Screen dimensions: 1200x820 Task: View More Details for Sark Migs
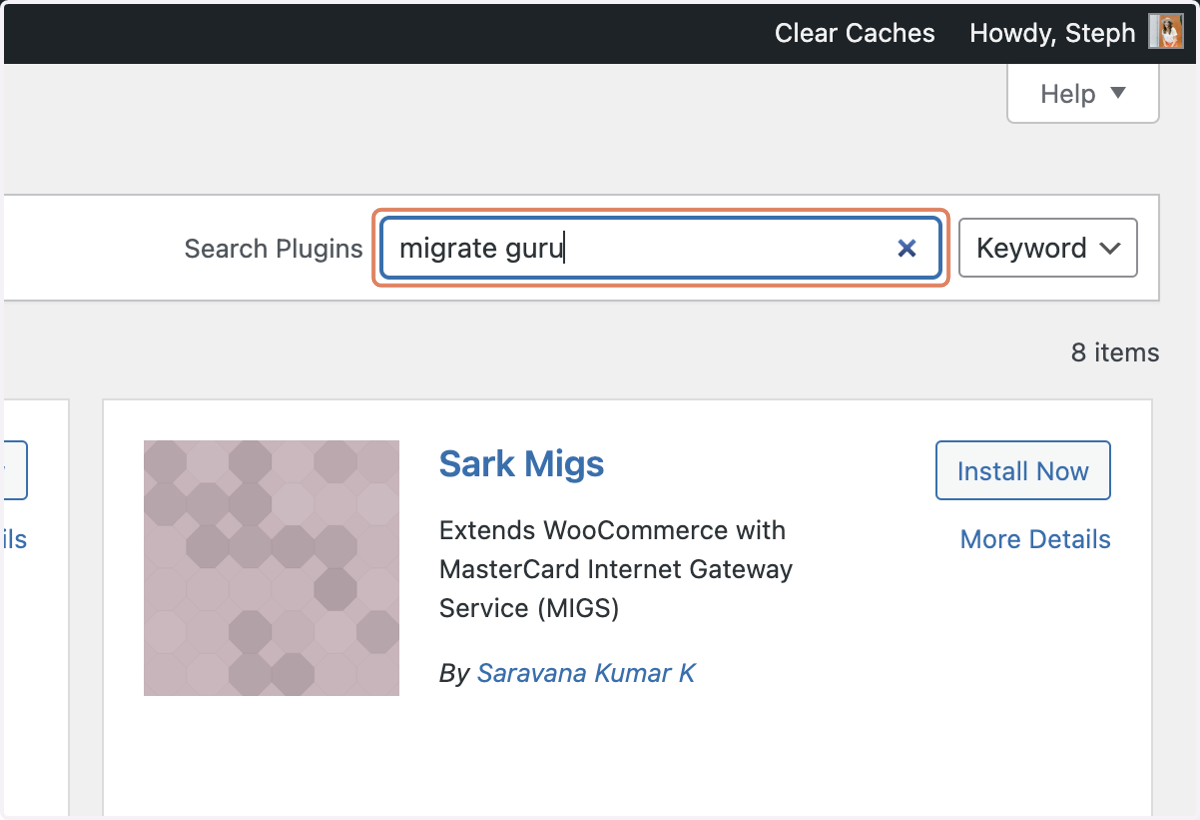(1035, 539)
